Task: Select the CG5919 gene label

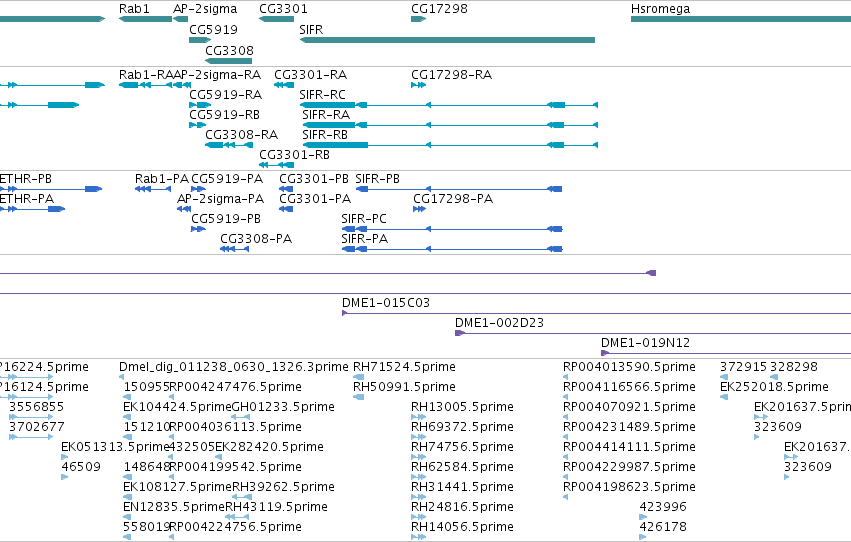Action: (213, 29)
